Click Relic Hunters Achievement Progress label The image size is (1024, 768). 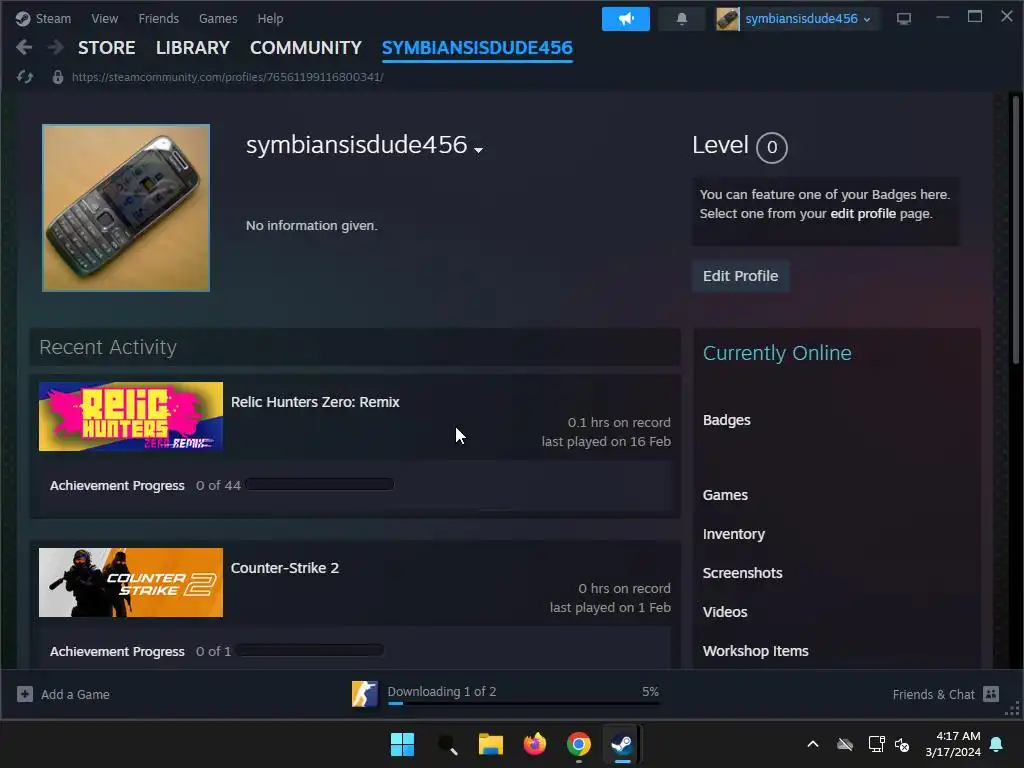pos(117,485)
